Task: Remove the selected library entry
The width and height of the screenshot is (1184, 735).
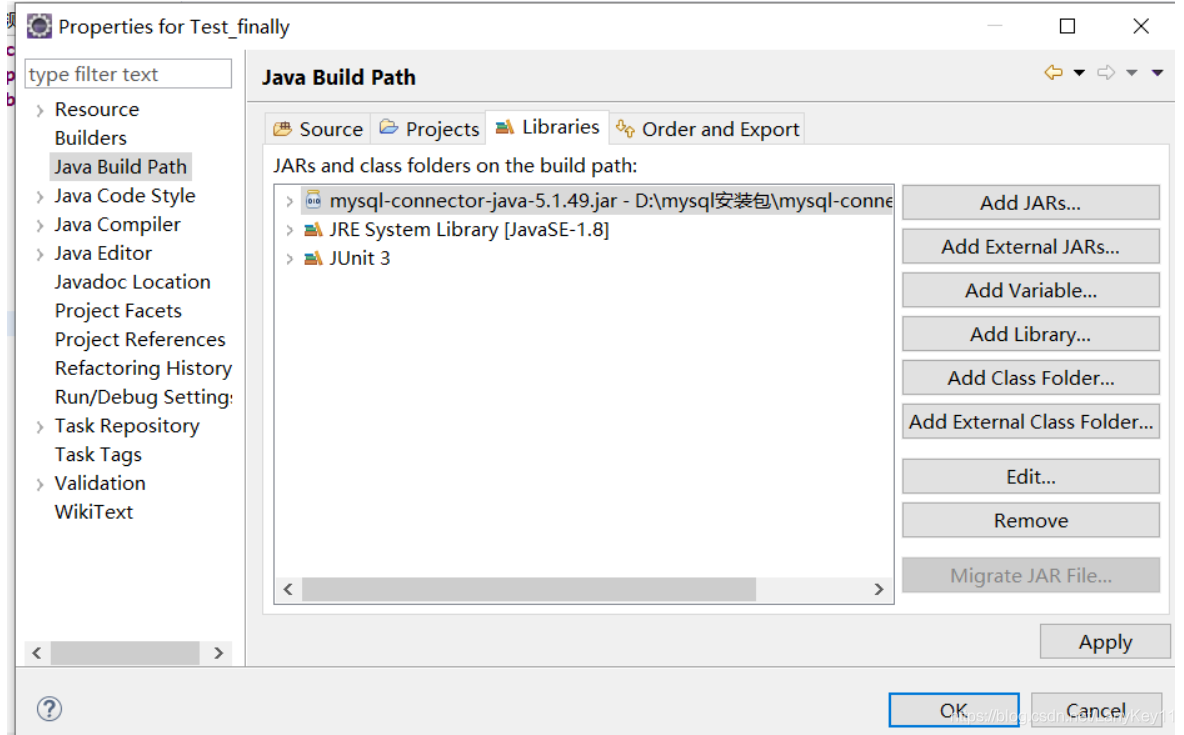Action: tap(1031, 520)
